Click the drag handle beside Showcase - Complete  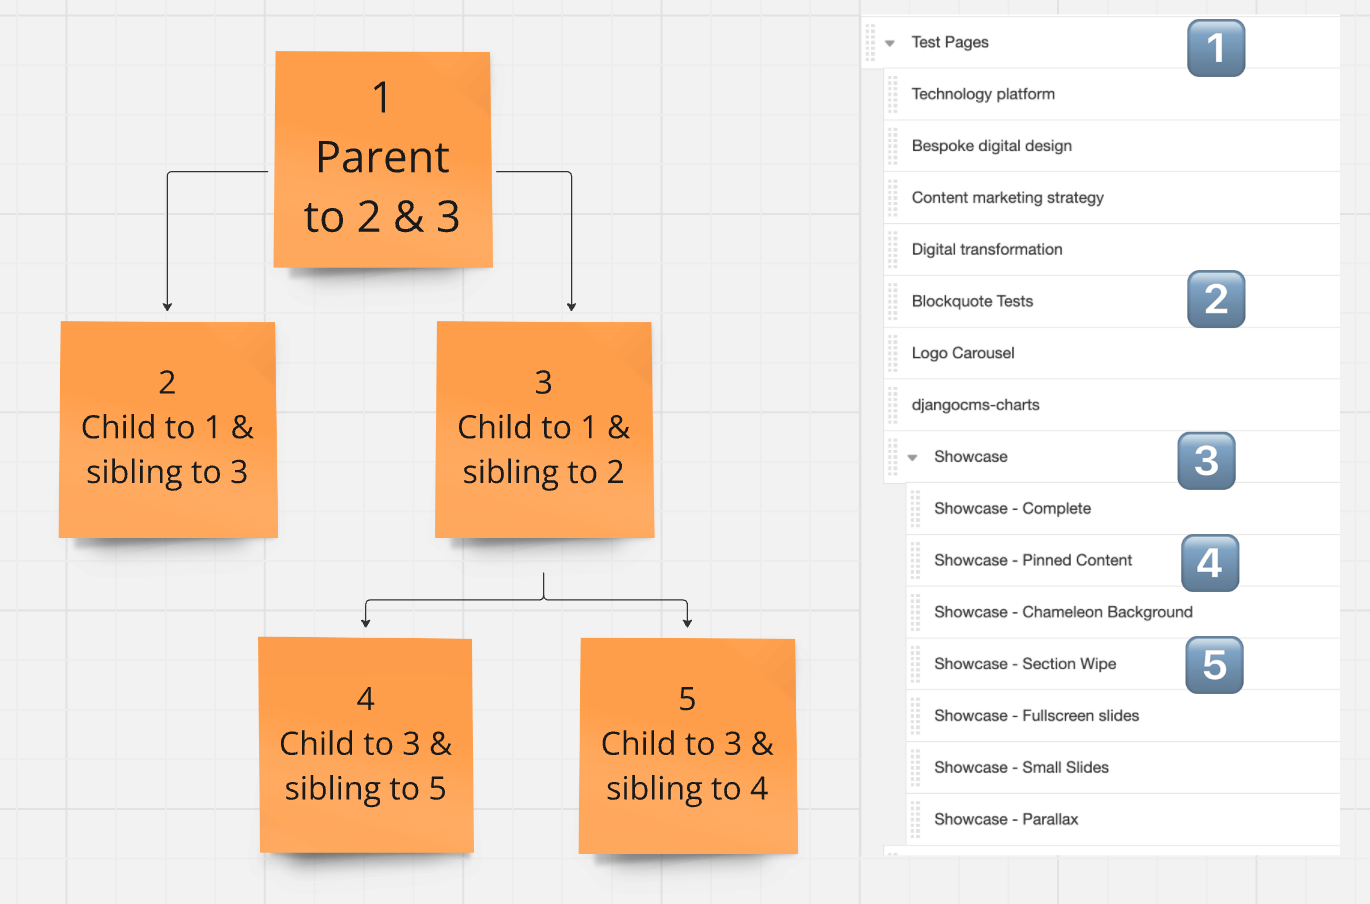click(x=916, y=509)
